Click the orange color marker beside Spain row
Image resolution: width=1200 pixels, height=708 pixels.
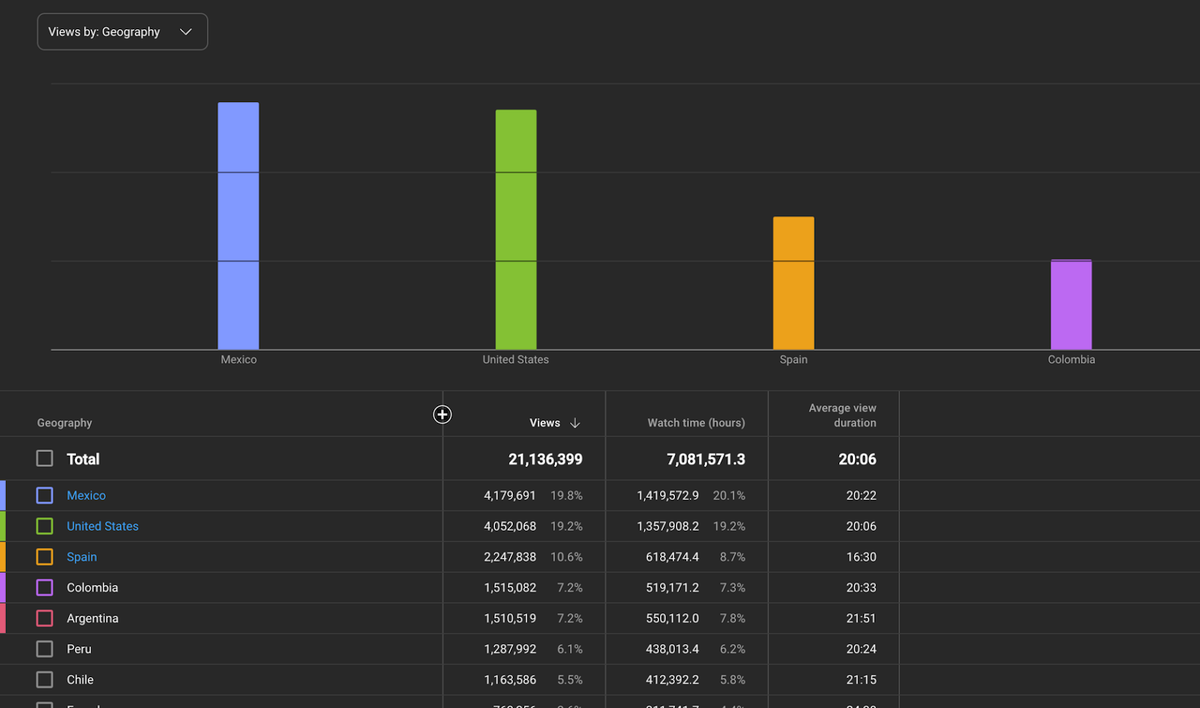pyautogui.click(x=3, y=557)
